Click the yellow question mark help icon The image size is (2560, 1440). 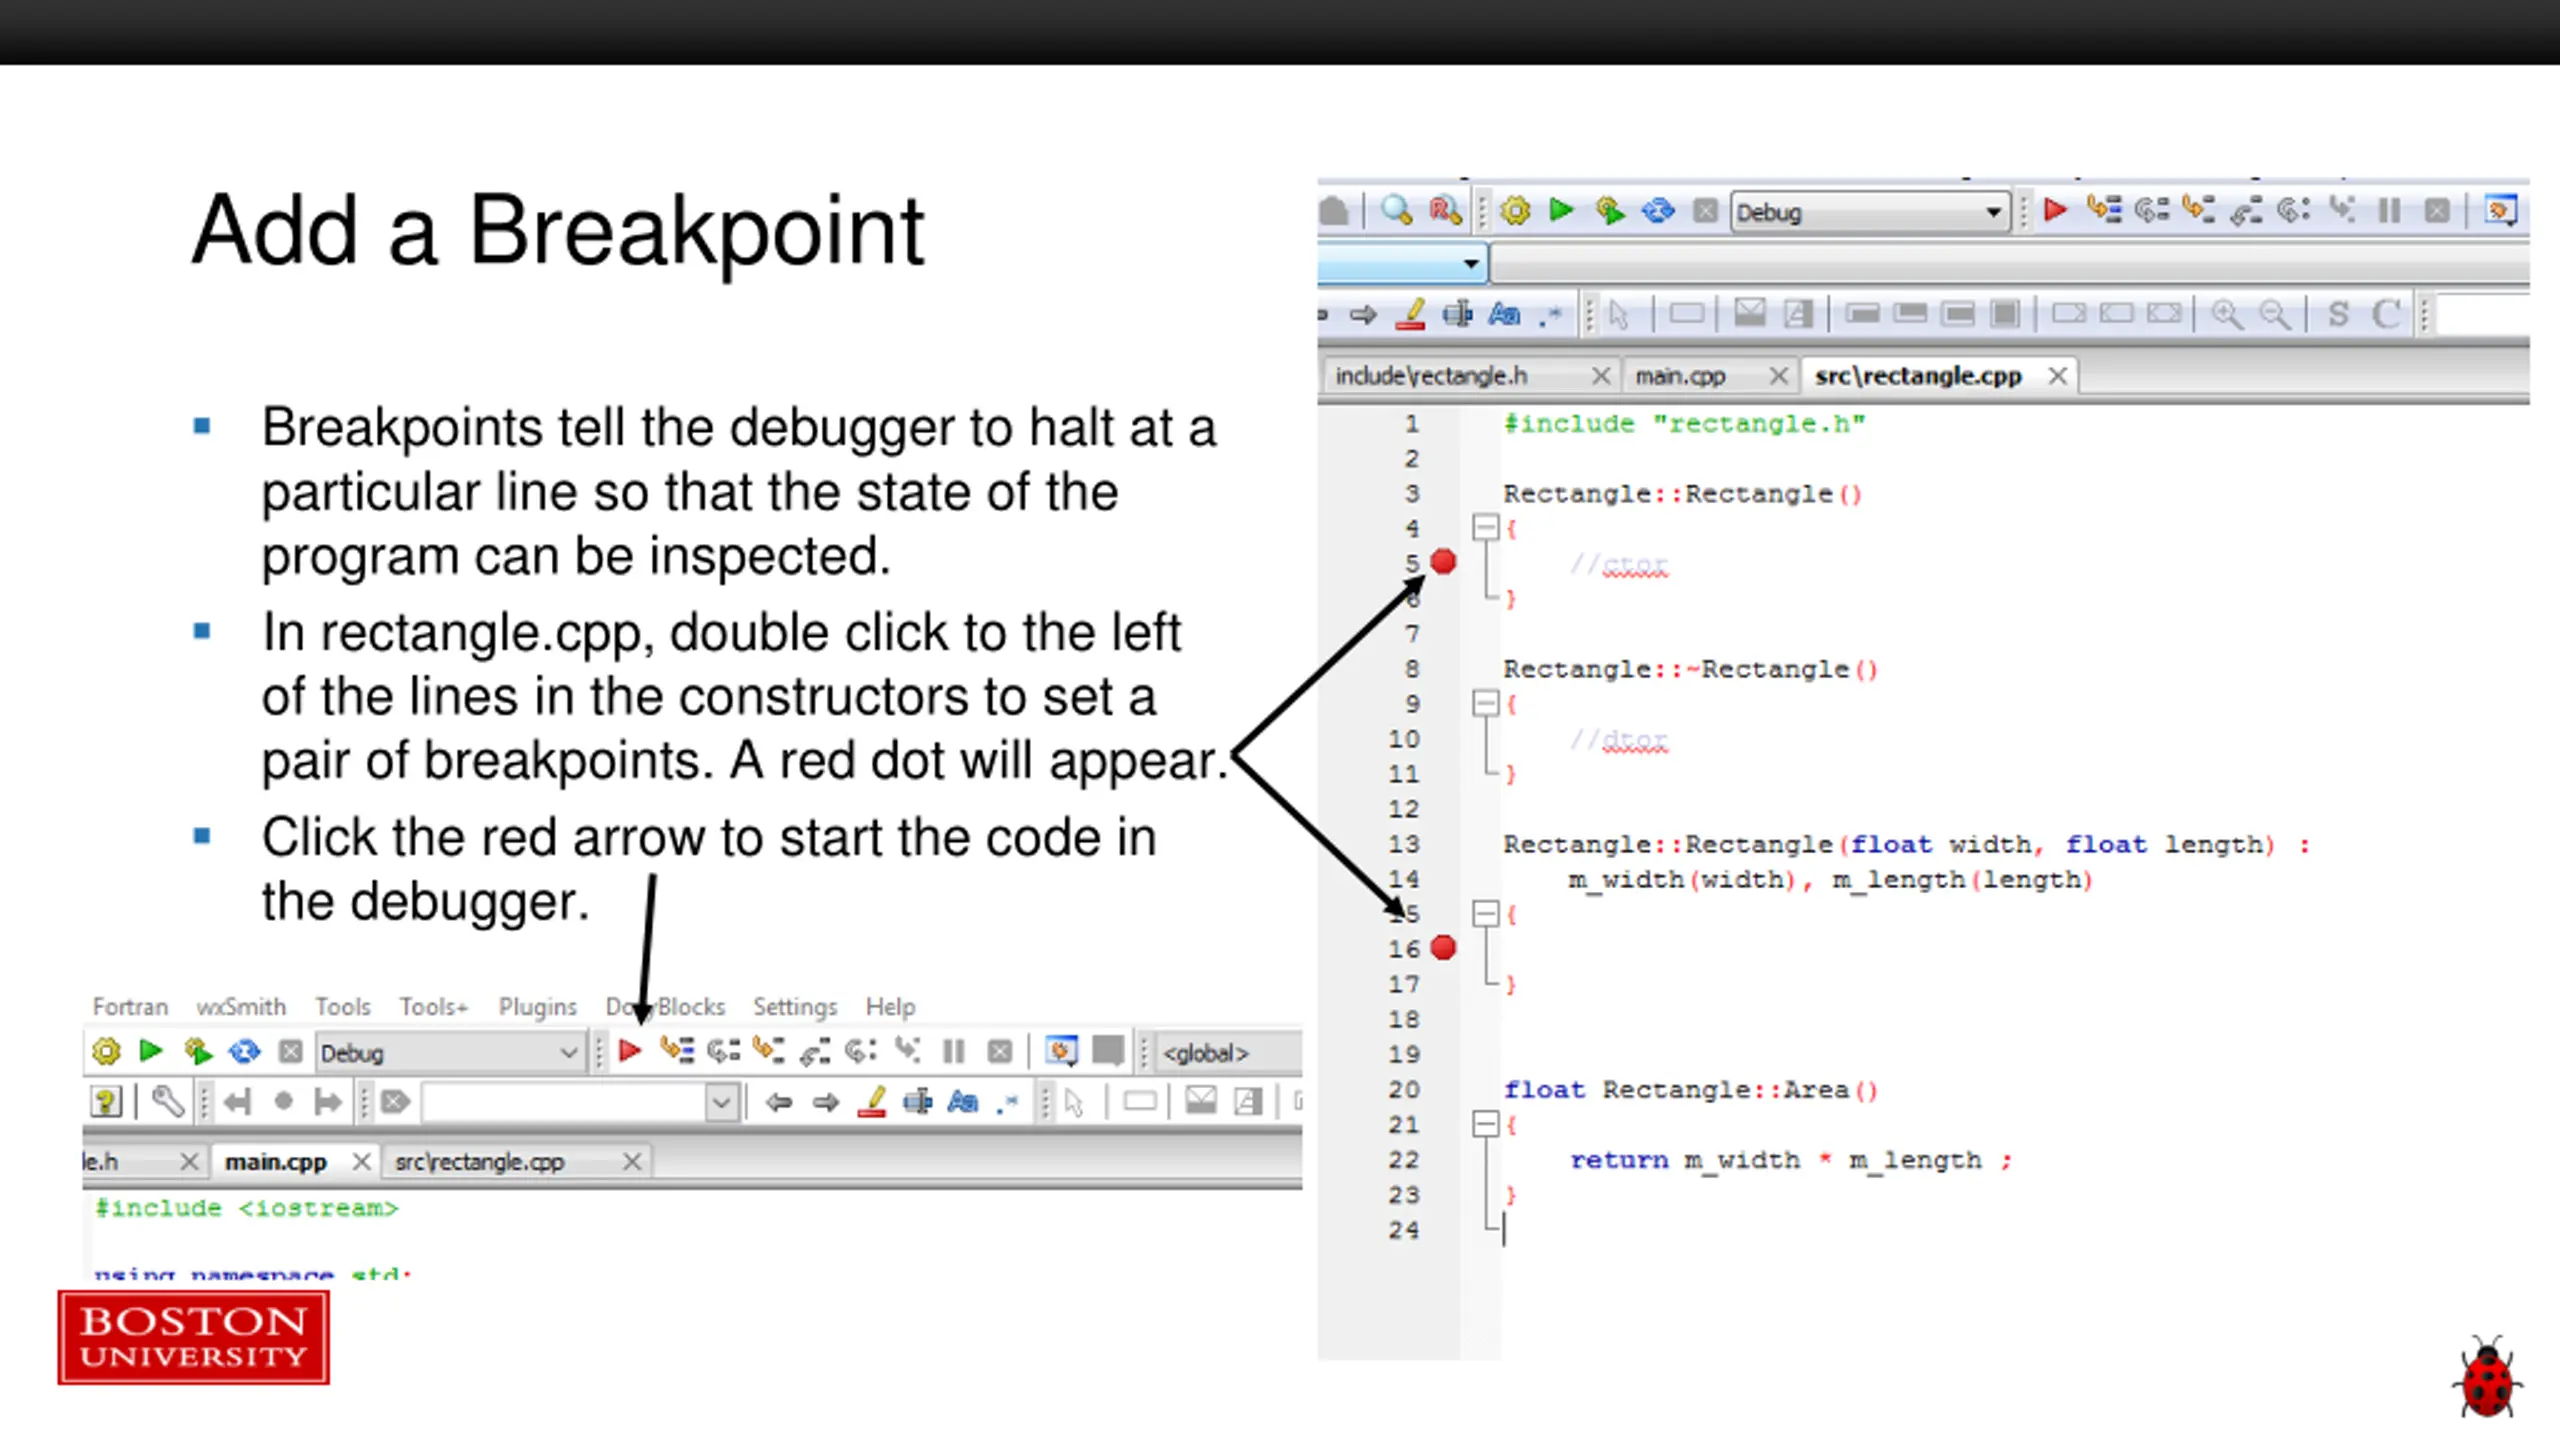pyautogui.click(x=106, y=1102)
